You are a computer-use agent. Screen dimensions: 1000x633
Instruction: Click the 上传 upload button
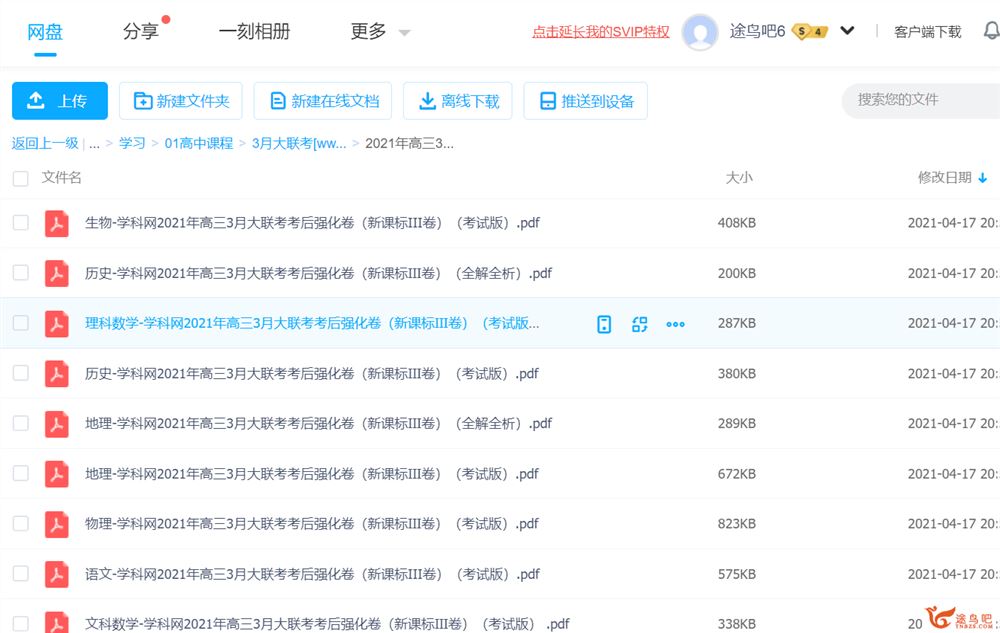(x=60, y=101)
